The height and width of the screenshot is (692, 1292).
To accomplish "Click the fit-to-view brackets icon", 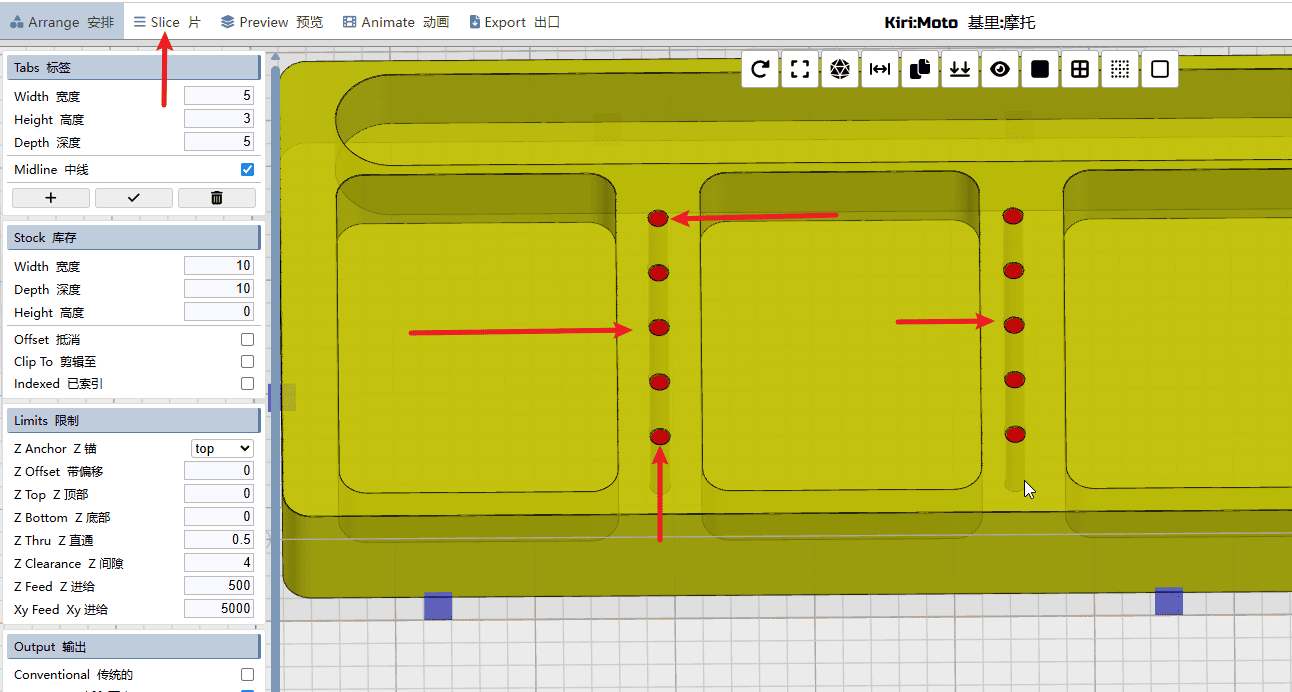I will (800, 69).
